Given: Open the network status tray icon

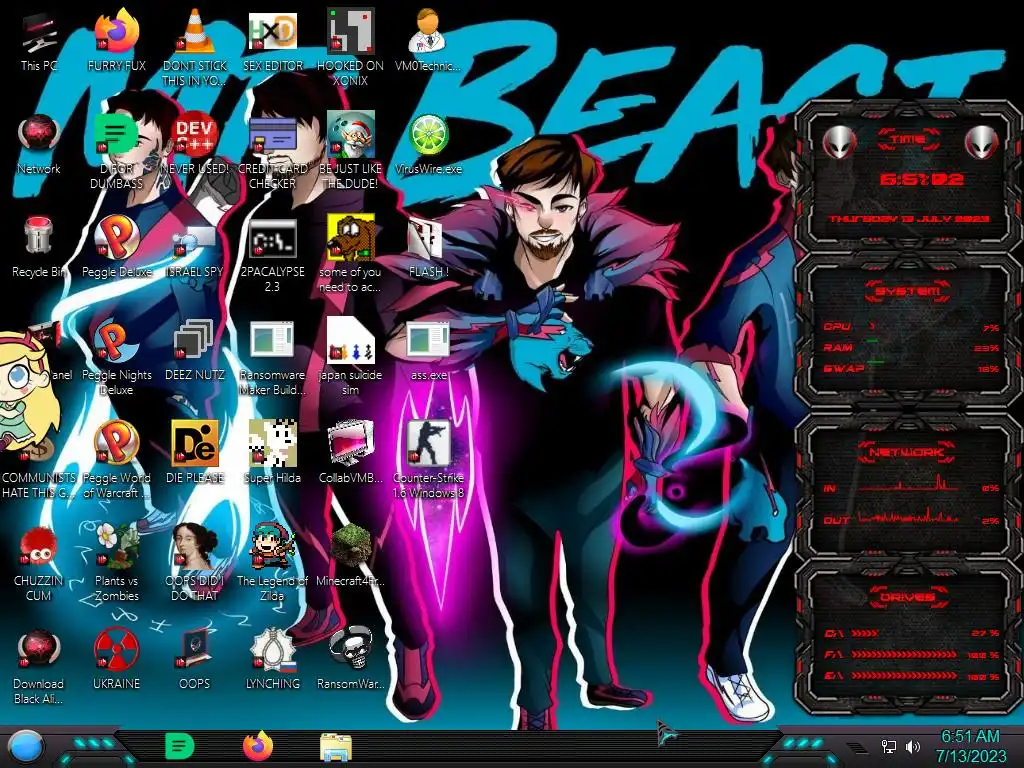Looking at the screenshot, I should pyautogui.click(x=889, y=746).
